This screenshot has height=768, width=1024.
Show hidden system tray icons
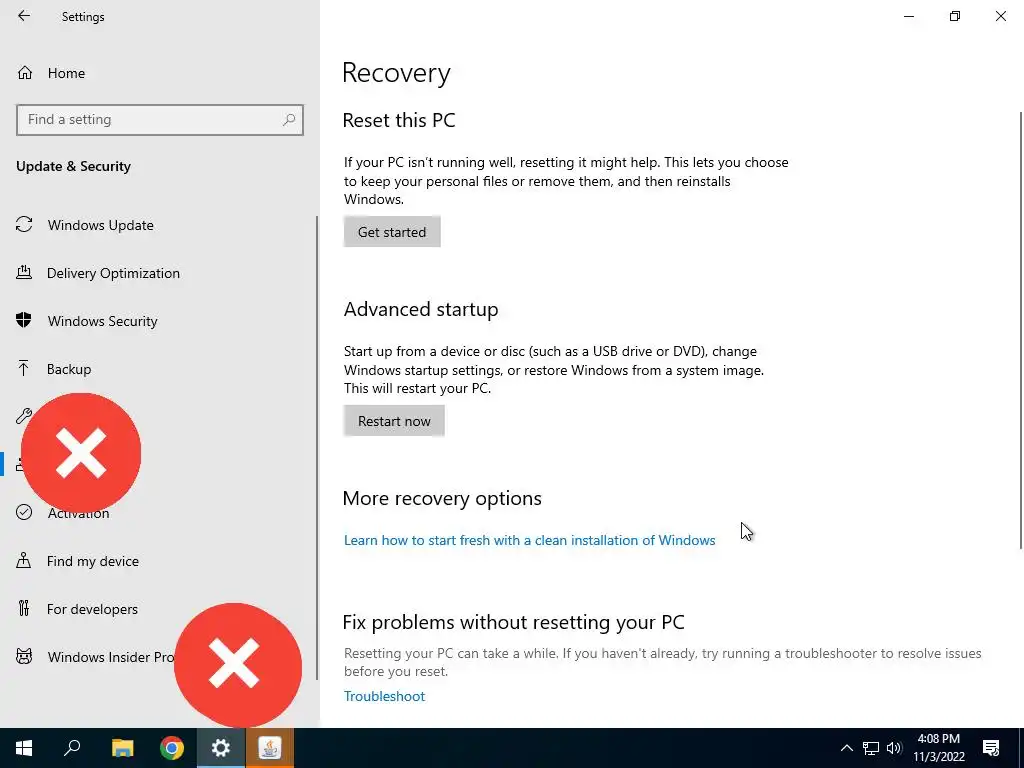pos(846,748)
